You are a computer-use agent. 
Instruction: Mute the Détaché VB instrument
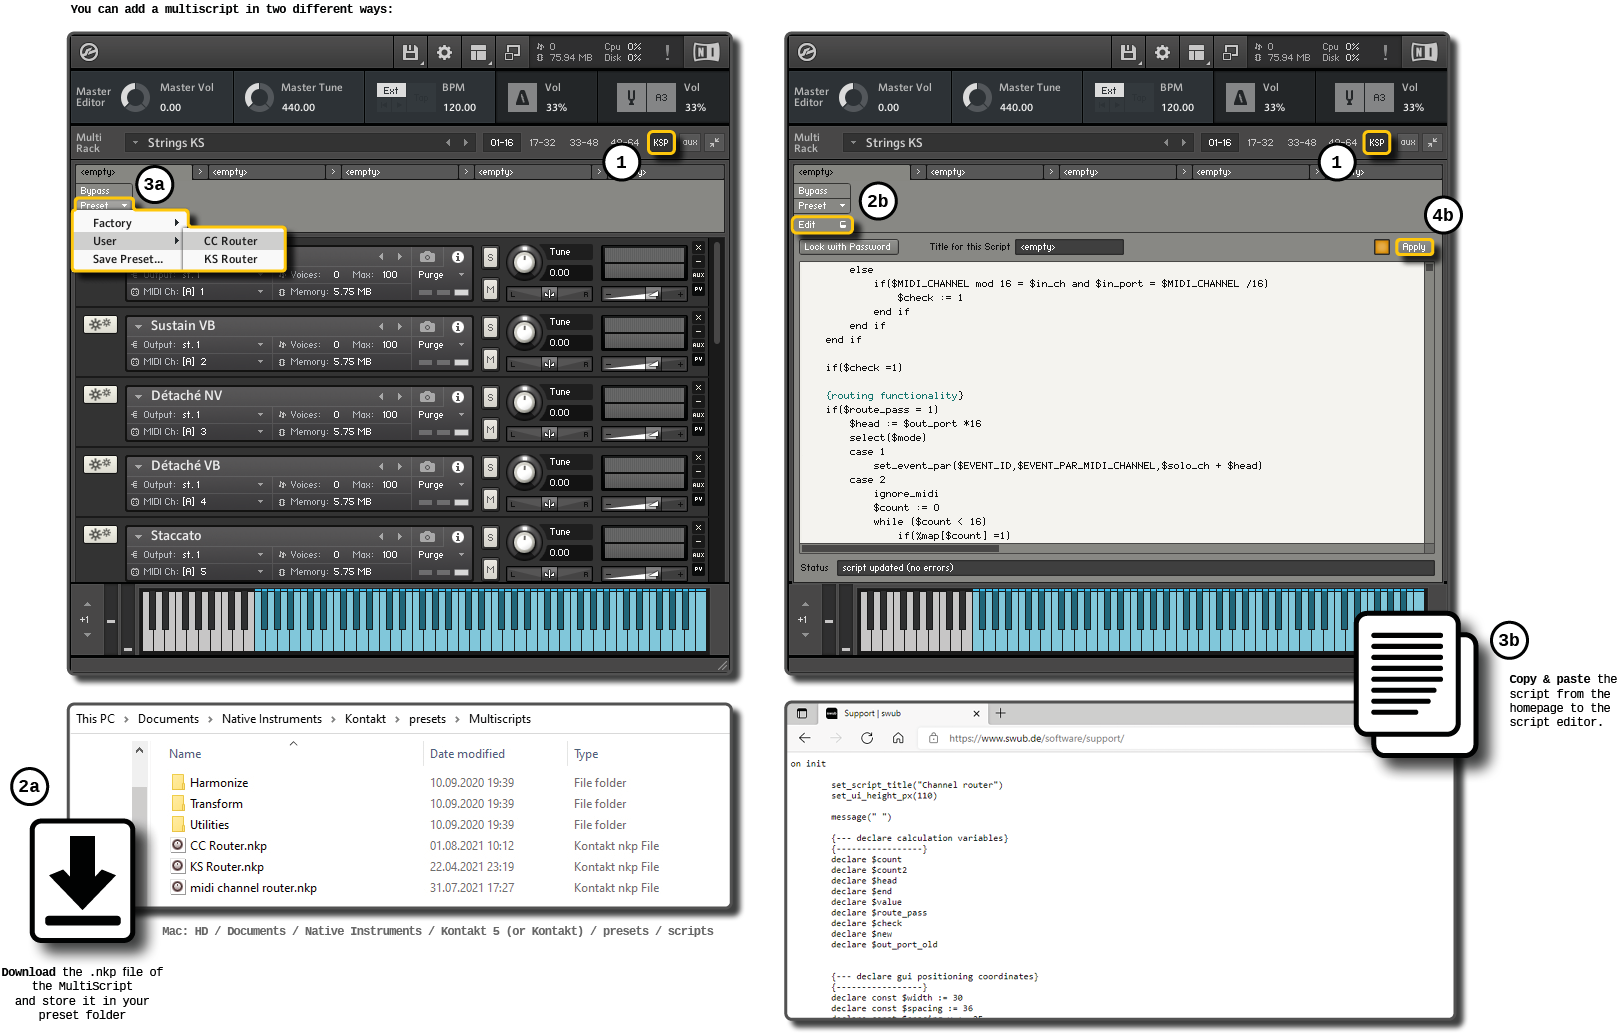[x=490, y=499]
